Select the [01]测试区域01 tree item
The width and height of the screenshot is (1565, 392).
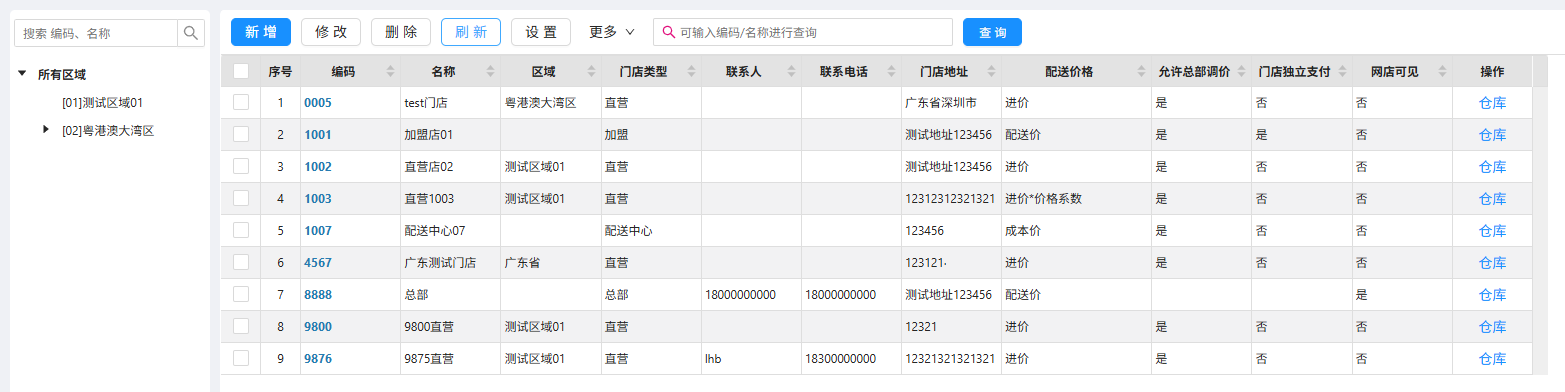[103, 103]
